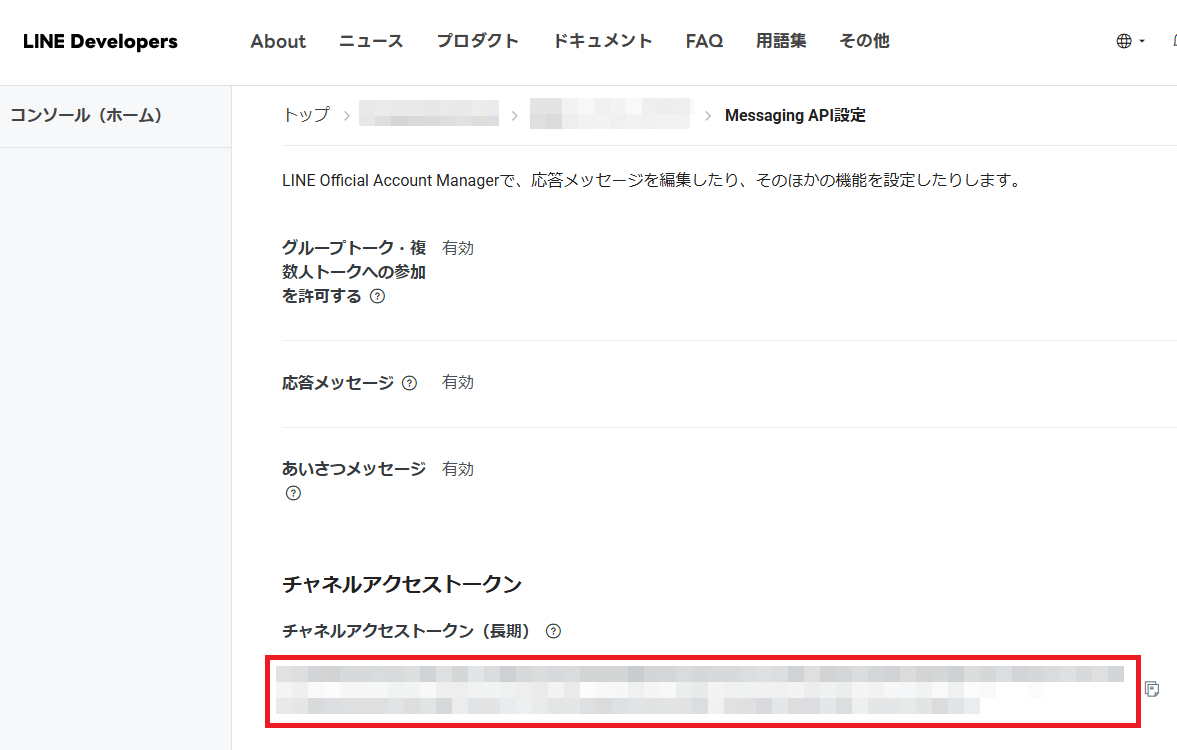This screenshot has width=1177, height=750.
Task: Open the blurred channel breadcrumb before Messaging API設定
Action: (610, 115)
